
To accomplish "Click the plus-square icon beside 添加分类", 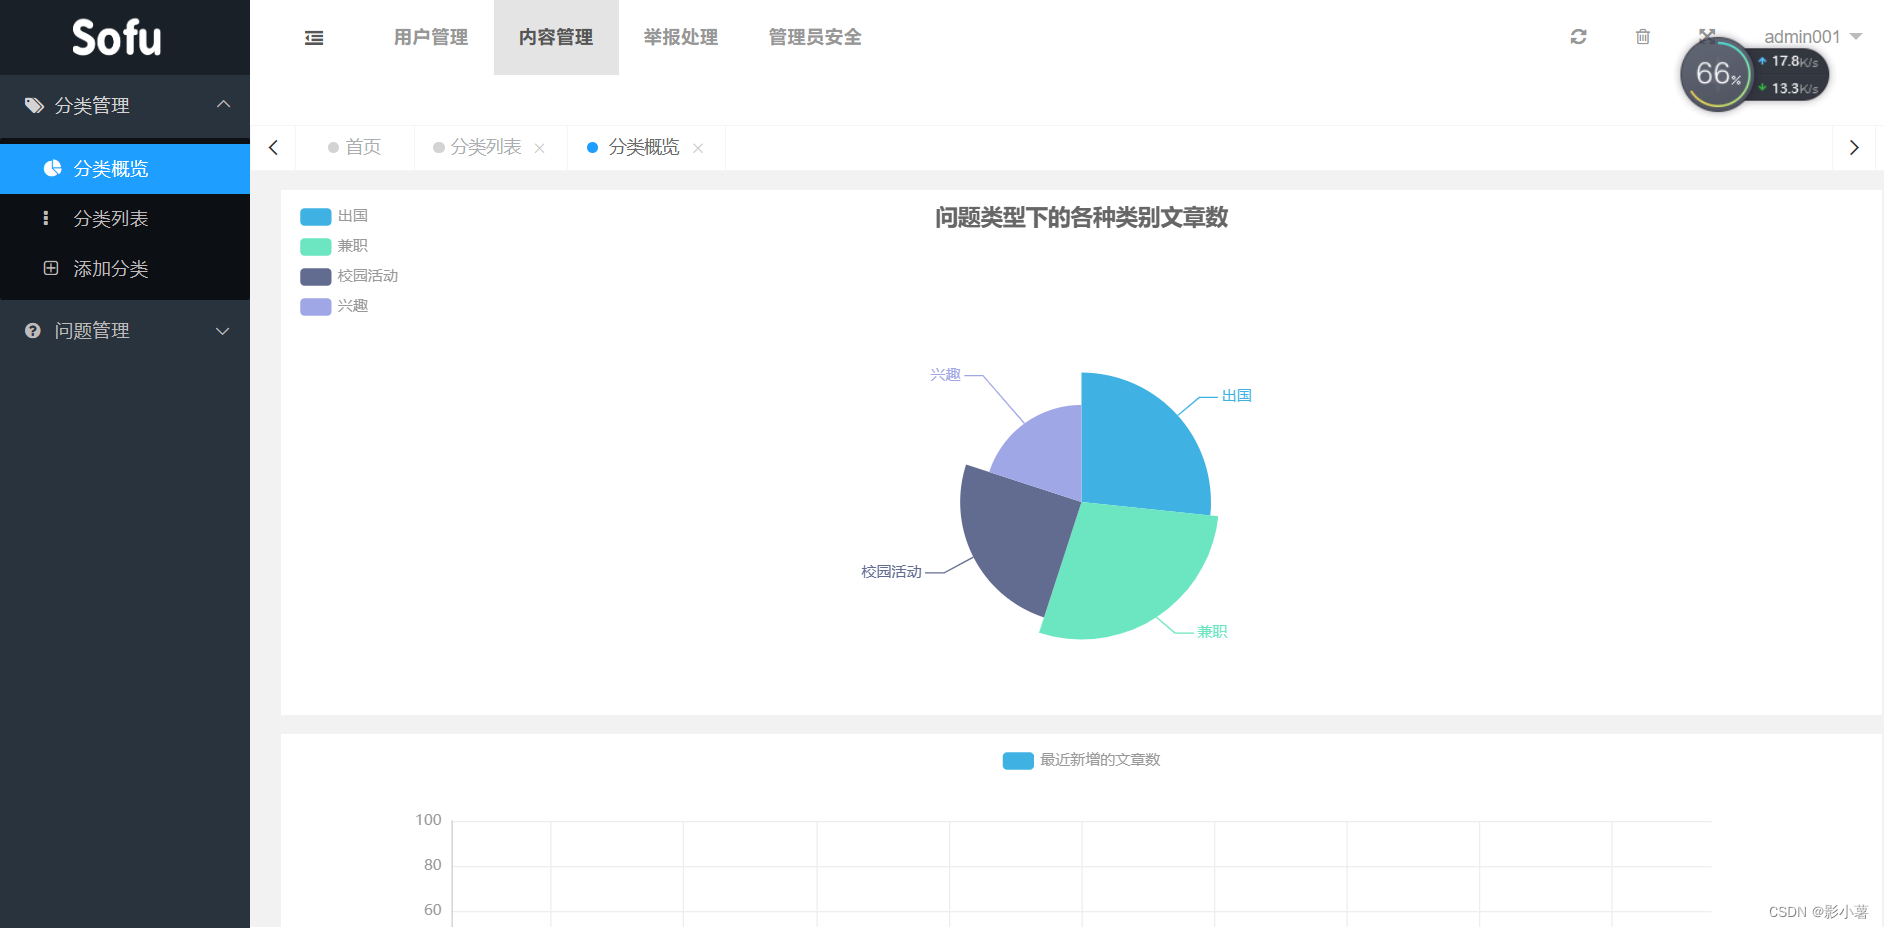I will click(51, 268).
